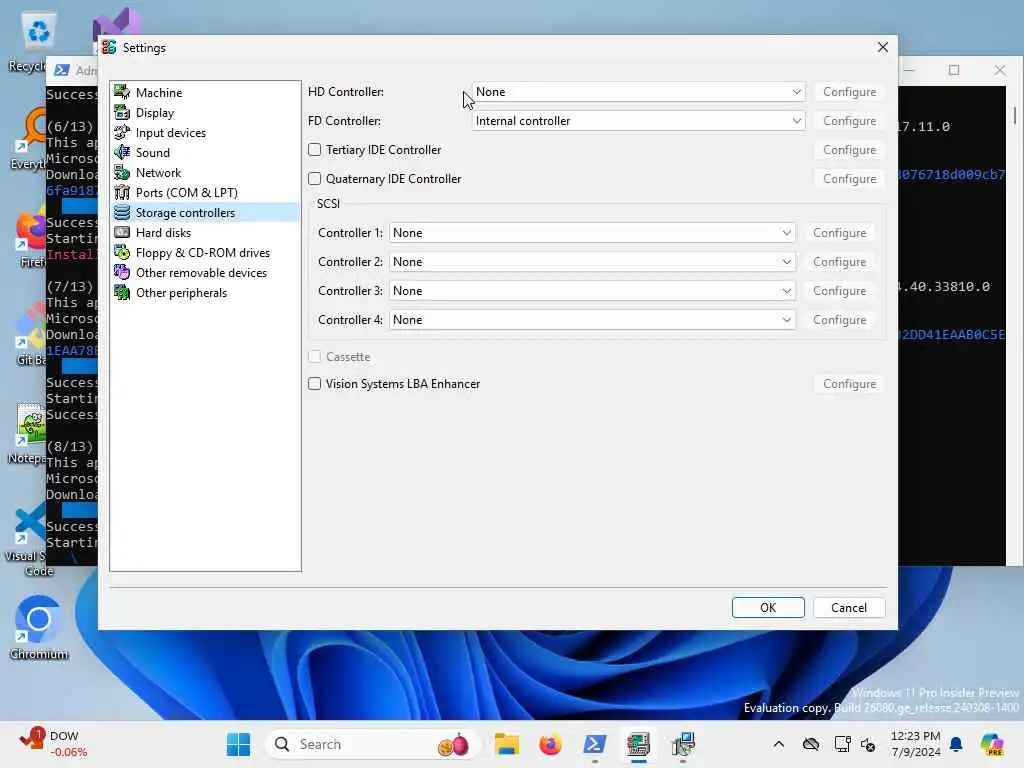Switch to PowerShell taskbar icon
Viewport: 1024px width, 768px height.
point(594,744)
